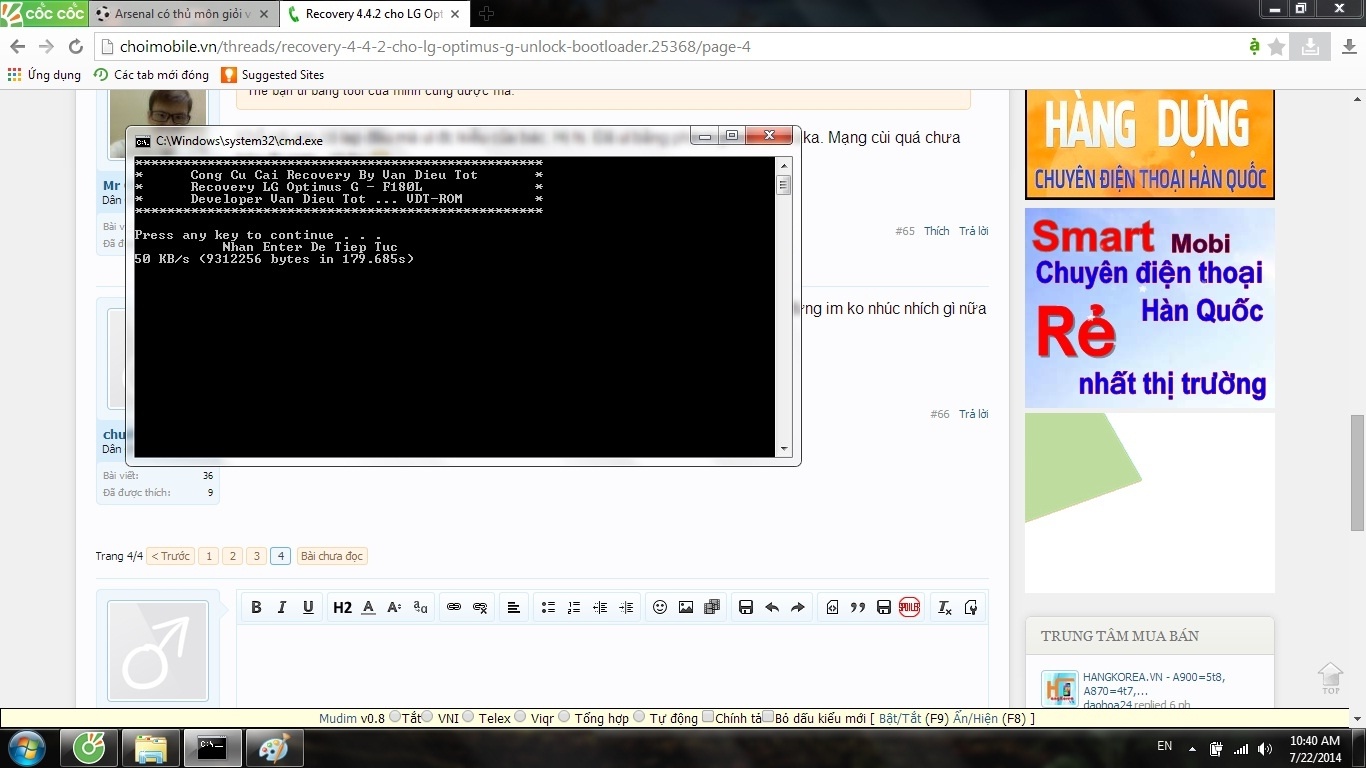Reply to post #66 via Trả lời
This screenshot has height=768, width=1366.
click(x=973, y=414)
